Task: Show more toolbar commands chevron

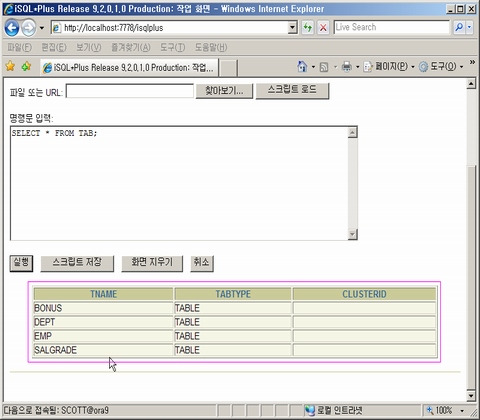Action: pyautogui.click(x=472, y=62)
